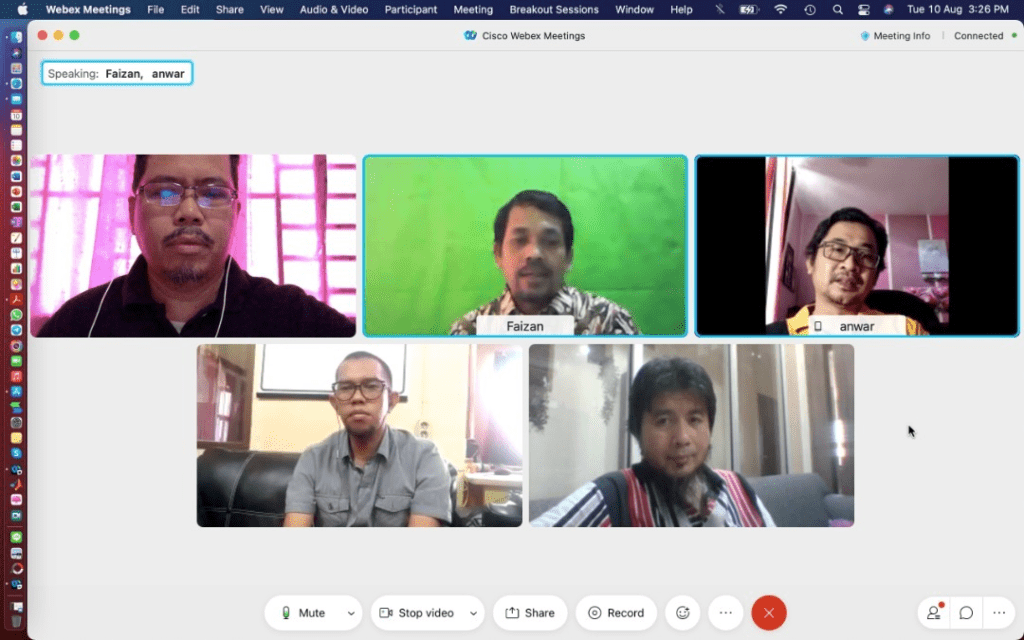This screenshot has width=1024, height=640.
Task: Open the Help menu
Action: 681,9
